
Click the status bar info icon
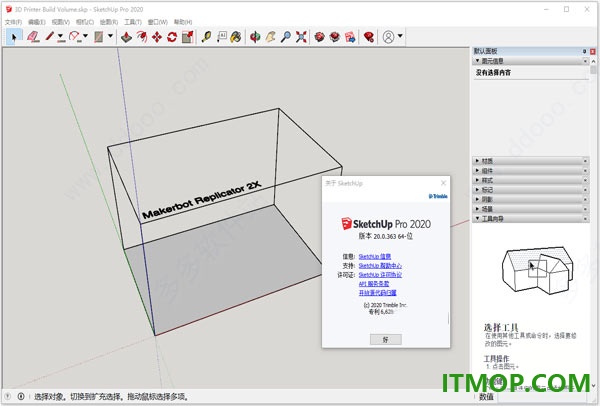point(21,396)
